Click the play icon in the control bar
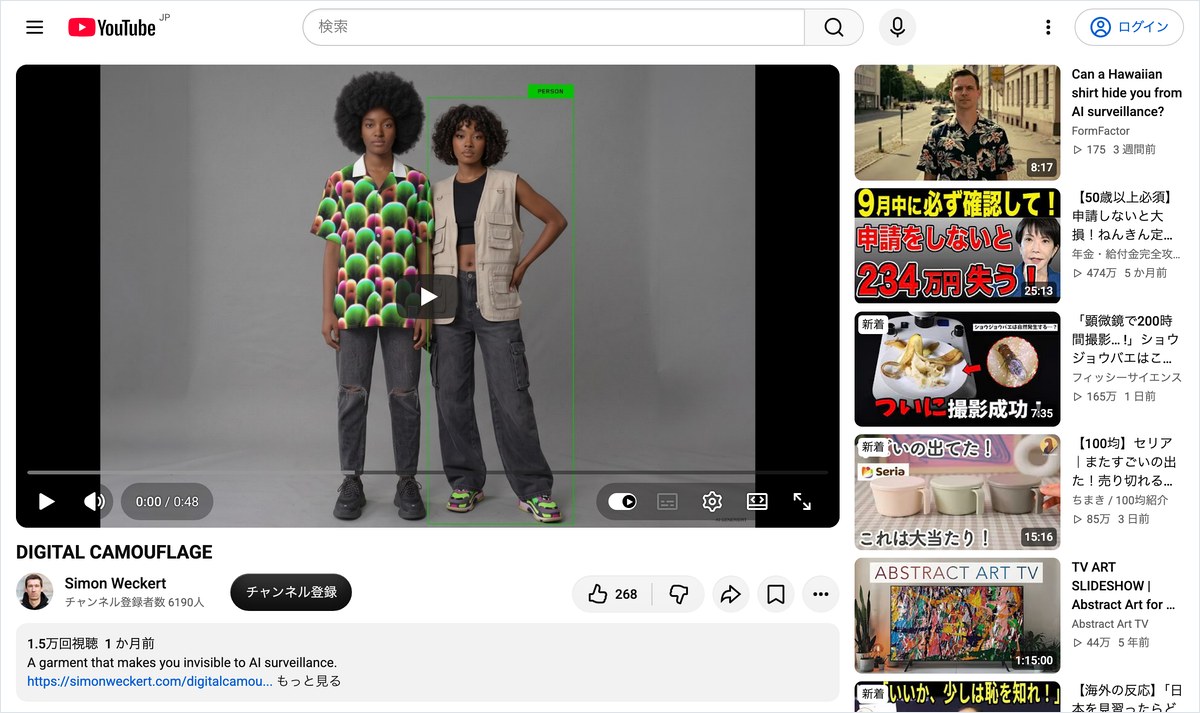The image size is (1200, 713). coord(46,501)
